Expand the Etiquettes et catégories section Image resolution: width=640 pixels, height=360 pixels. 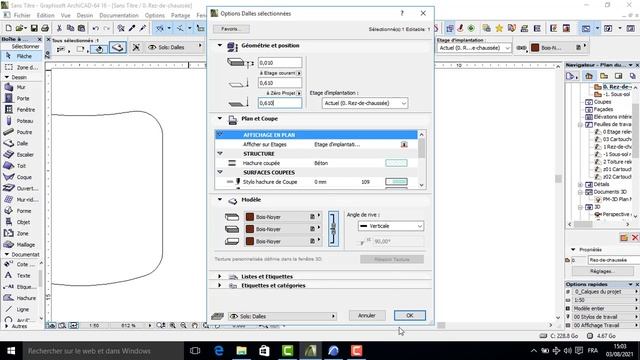220,285
